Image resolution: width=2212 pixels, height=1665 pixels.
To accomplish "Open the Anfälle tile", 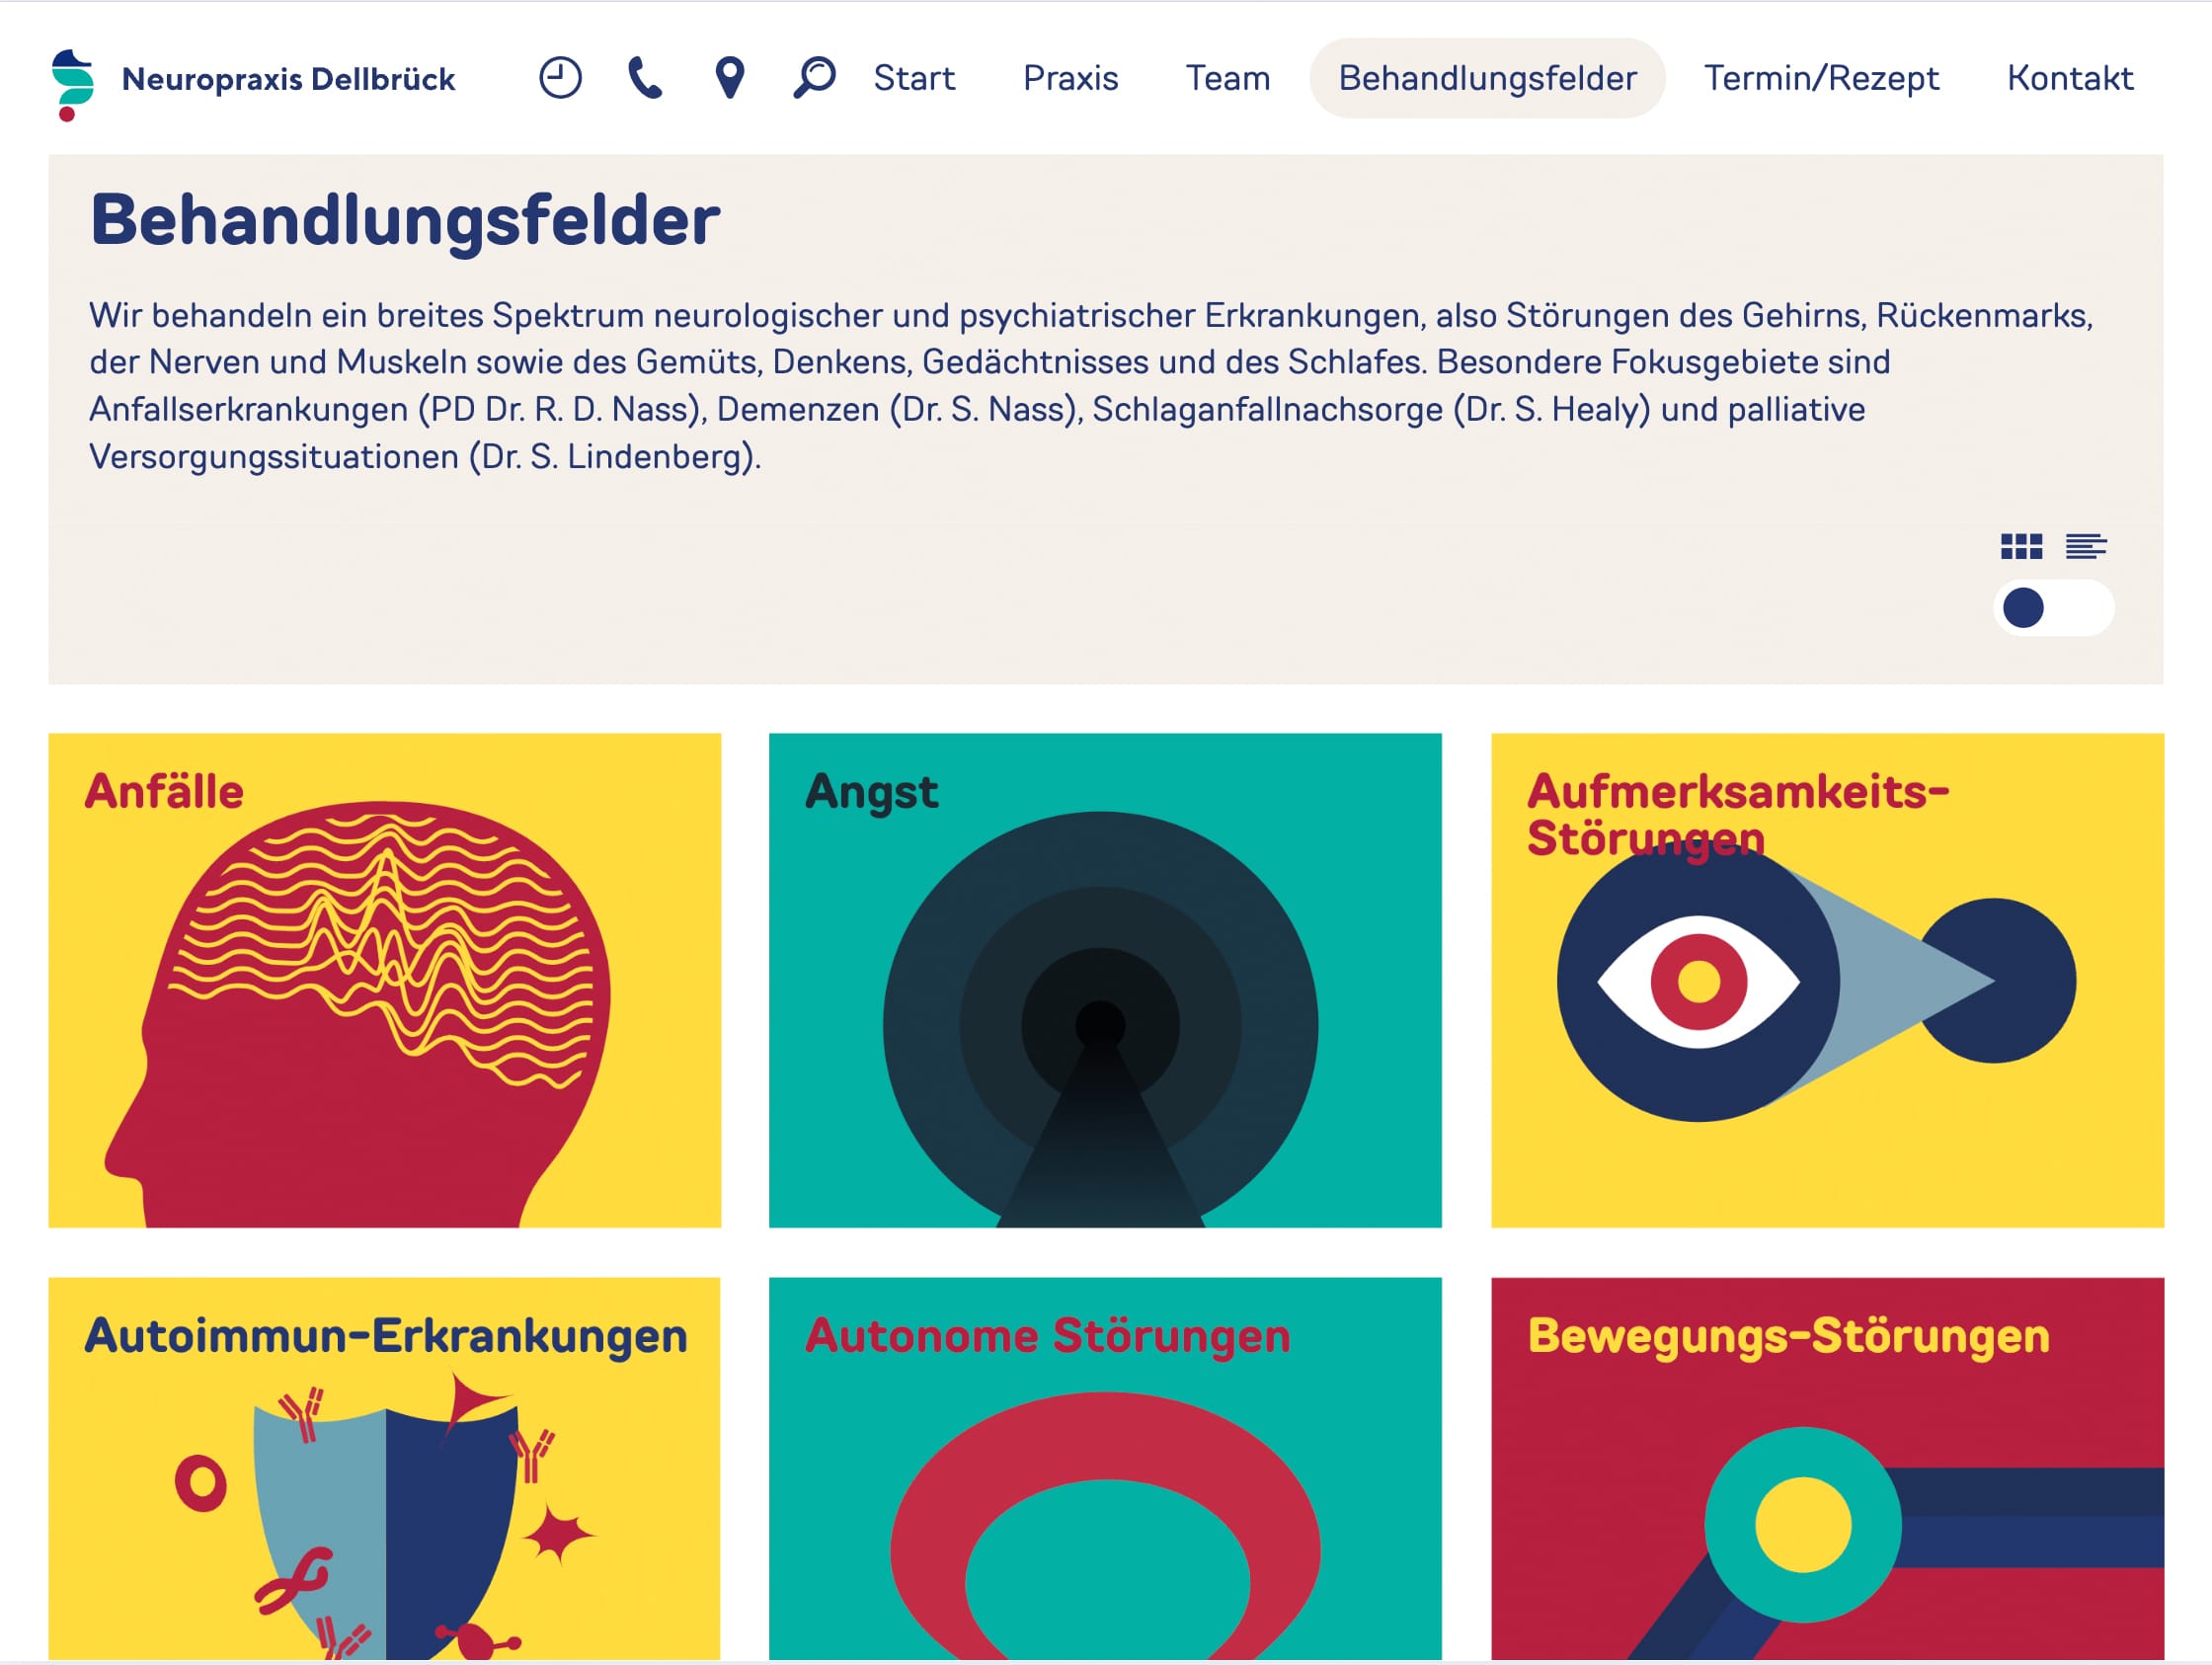I will [x=385, y=980].
